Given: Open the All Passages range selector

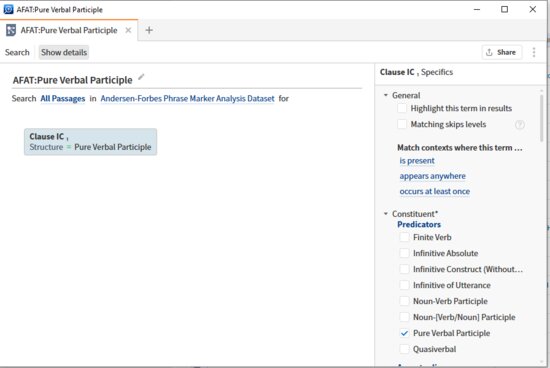Looking at the screenshot, I should (63, 99).
